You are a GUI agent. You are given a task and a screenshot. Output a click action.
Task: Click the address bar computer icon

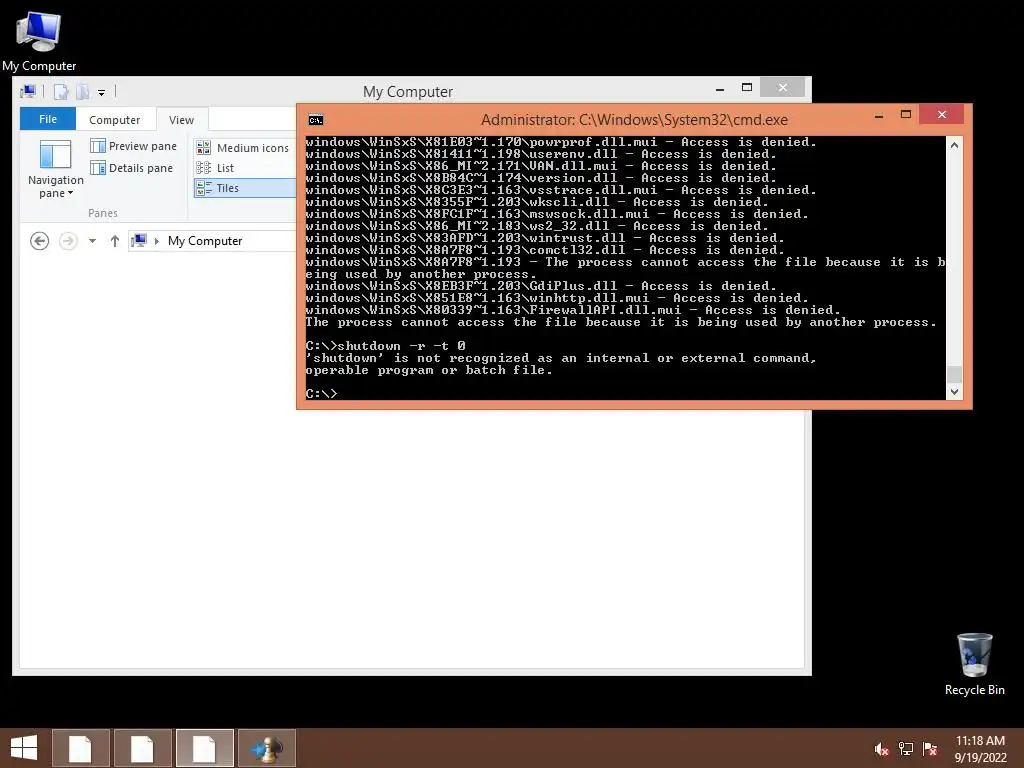point(138,240)
